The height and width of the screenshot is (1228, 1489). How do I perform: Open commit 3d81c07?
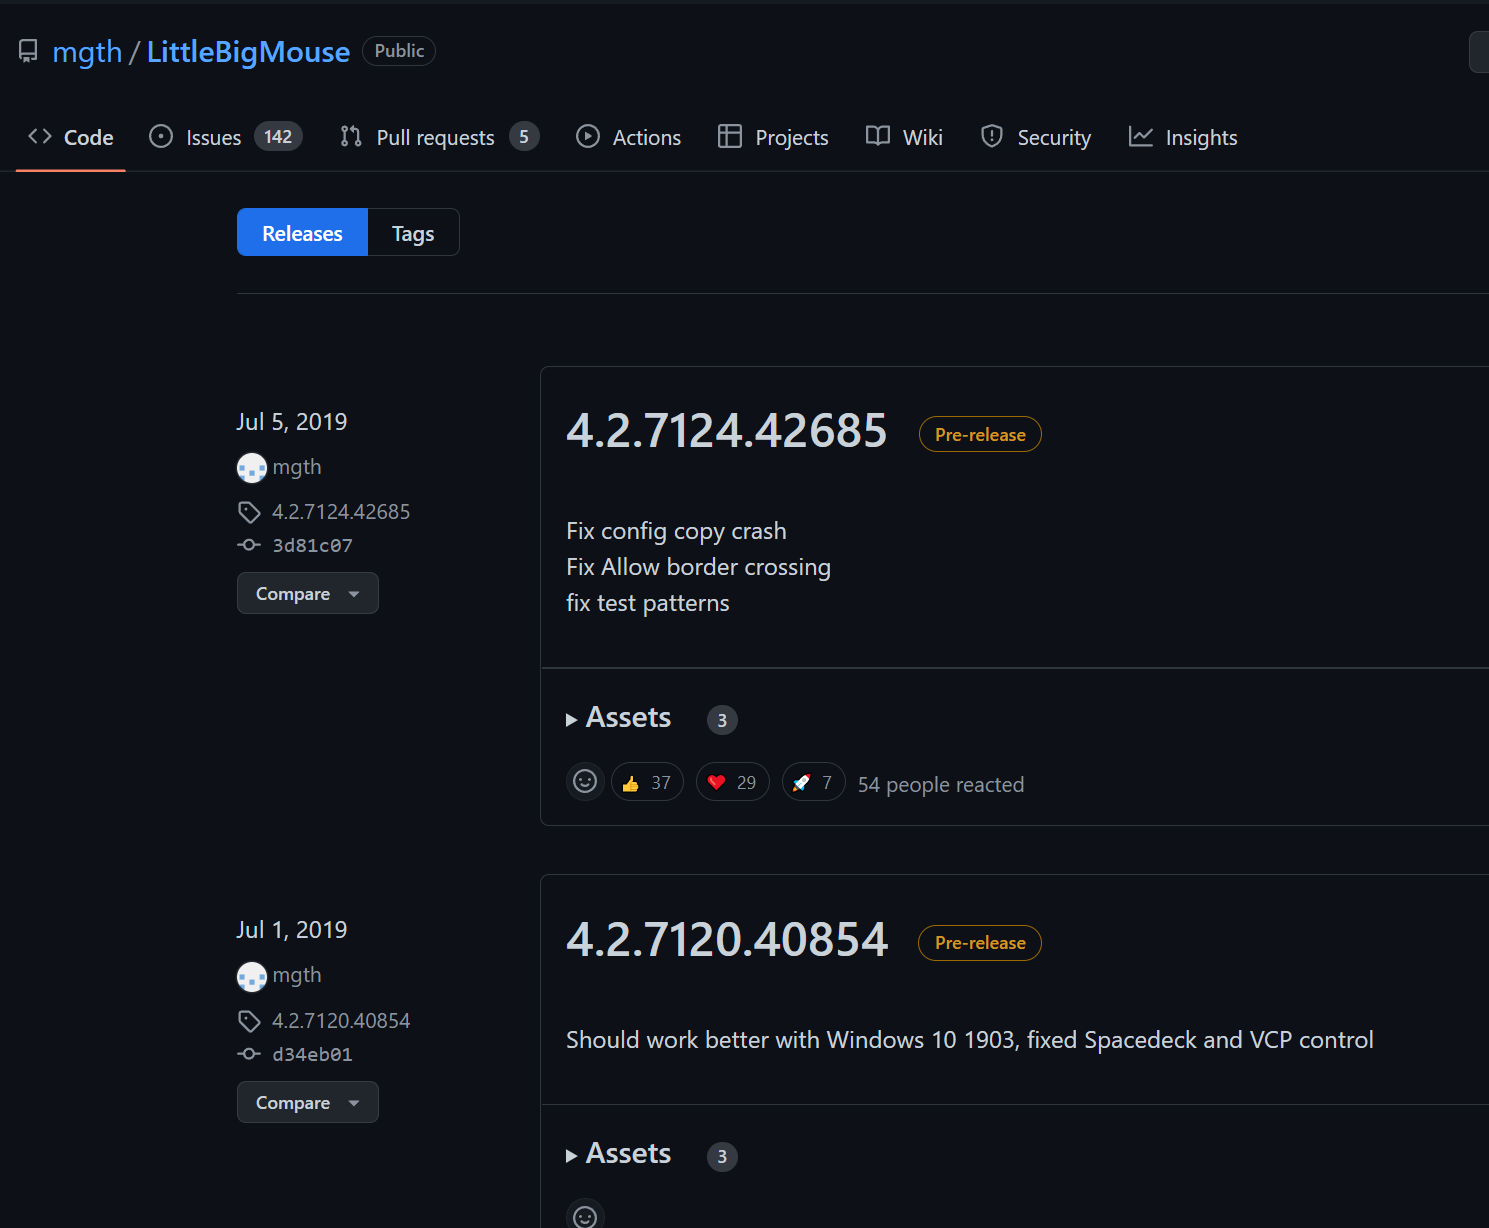click(x=312, y=545)
